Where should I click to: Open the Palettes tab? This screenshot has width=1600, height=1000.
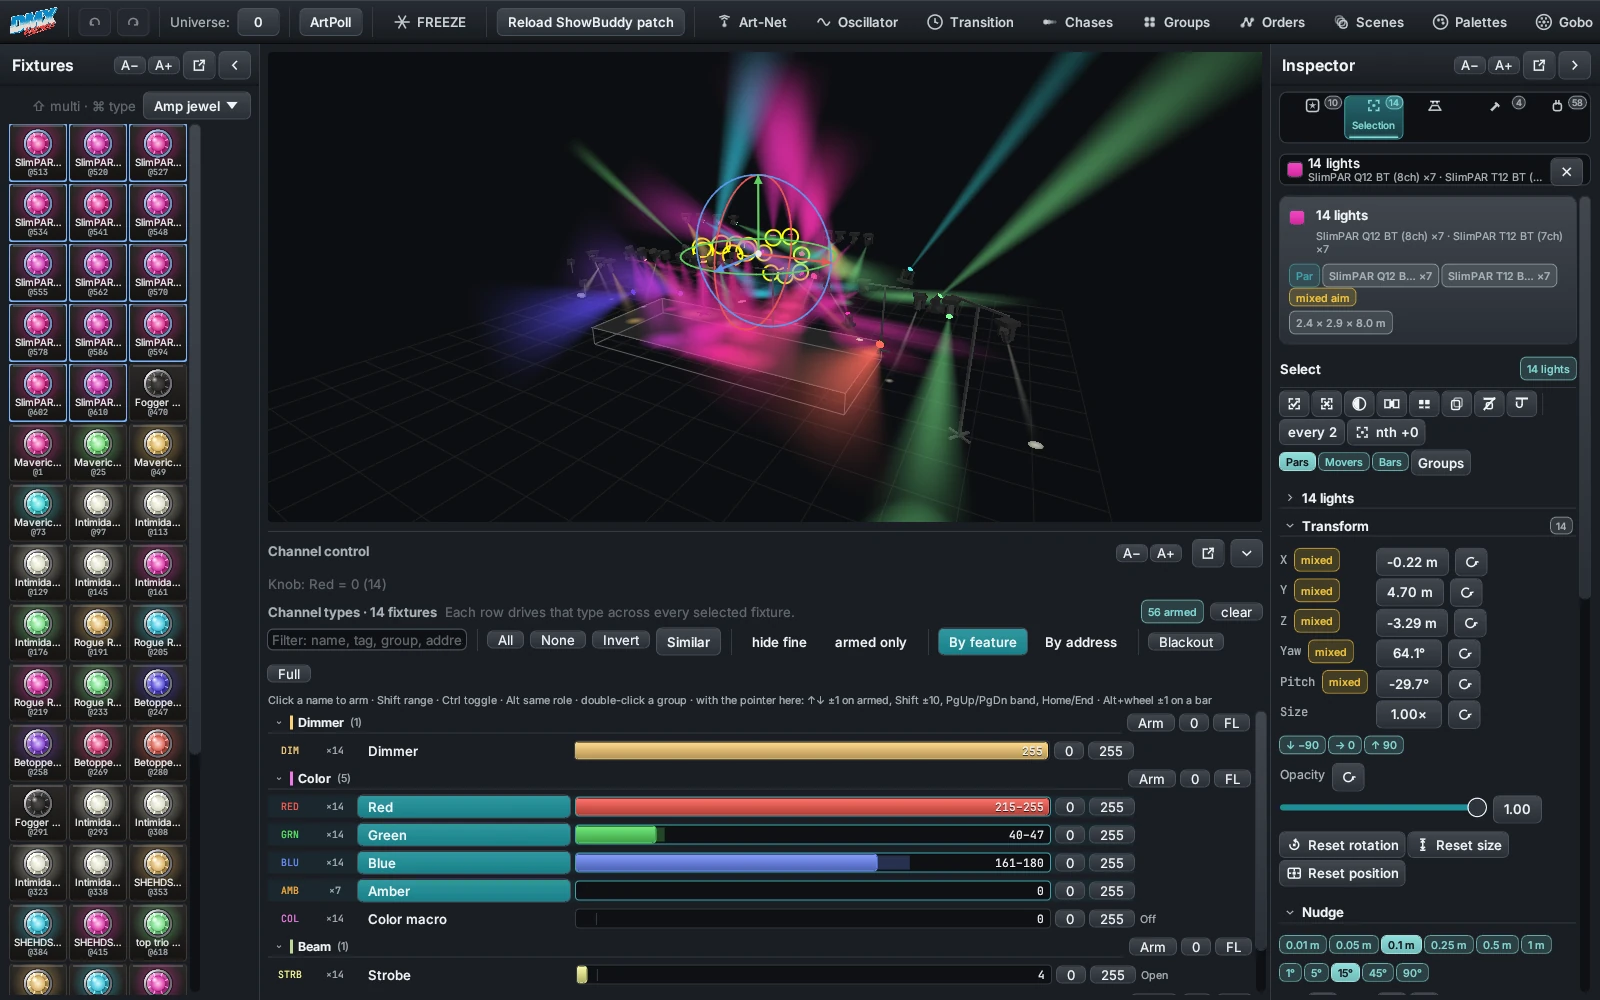click(1469, 22)
